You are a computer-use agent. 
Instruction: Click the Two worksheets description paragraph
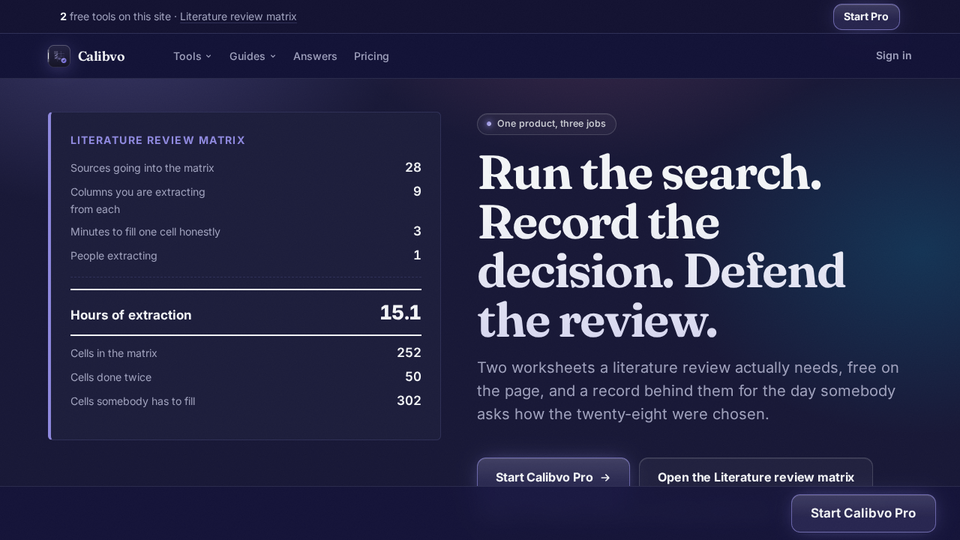[688, 391]
